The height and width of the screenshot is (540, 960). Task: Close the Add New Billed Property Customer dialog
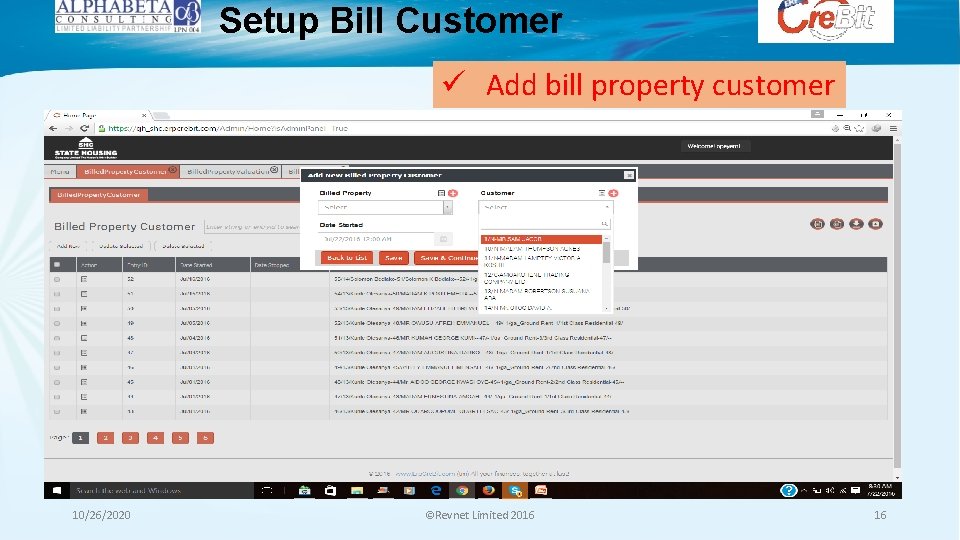629,175
